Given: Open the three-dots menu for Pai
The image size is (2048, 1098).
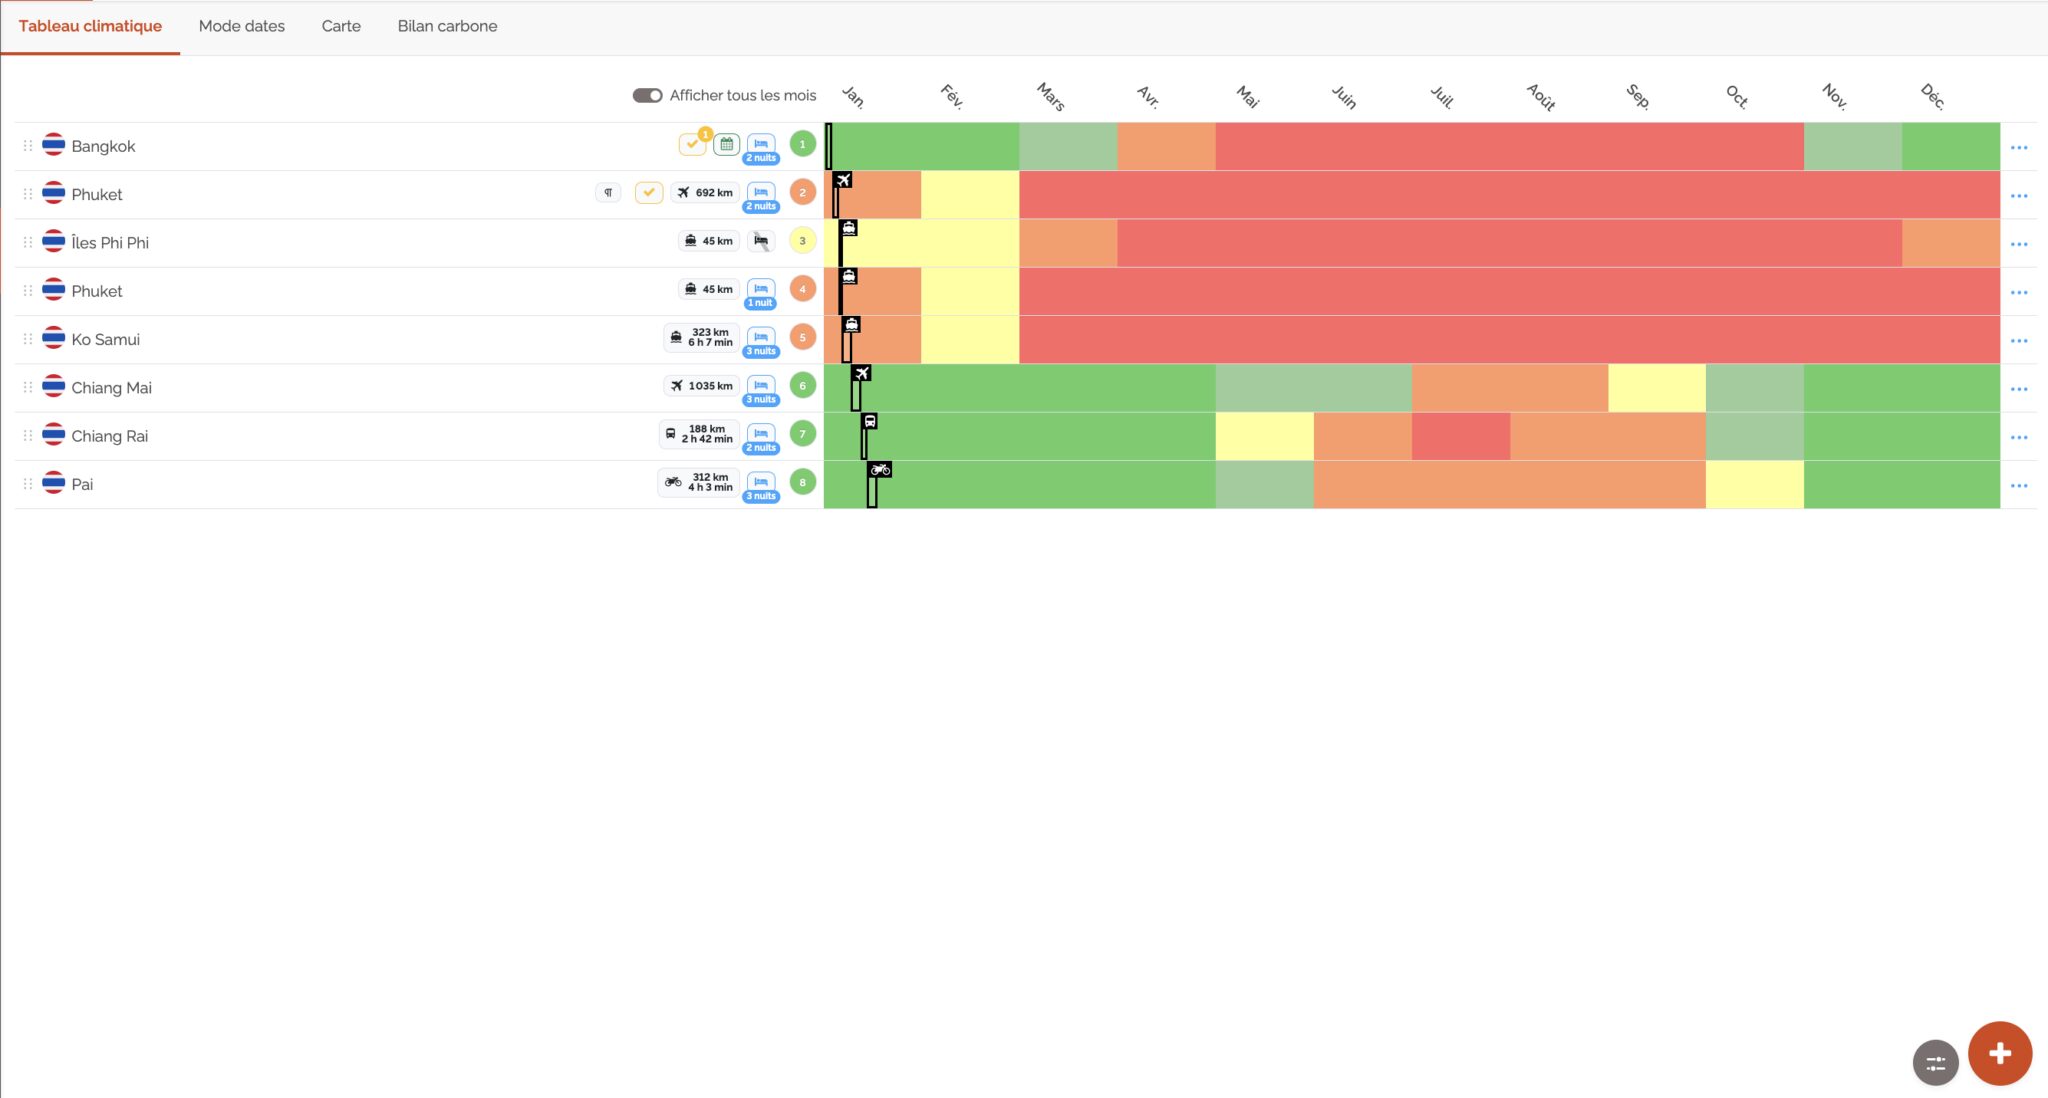Looking at the screenshot, I should point(2019,485).
